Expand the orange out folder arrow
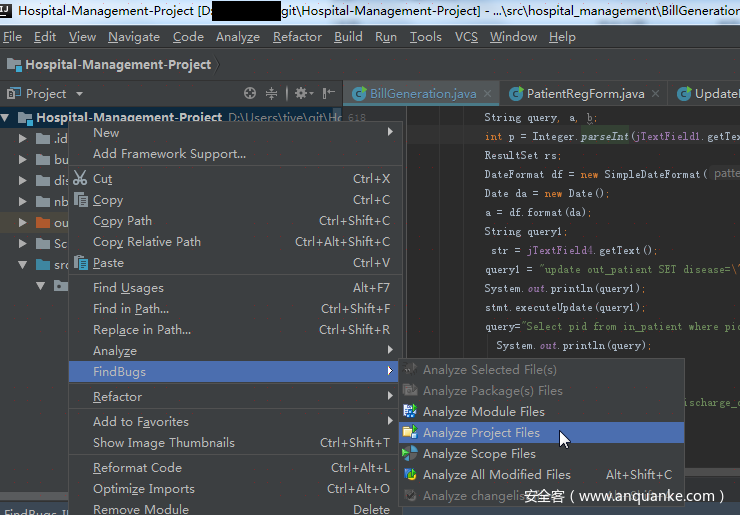Image resolution: width=740 pixels, height=515 pixels. (23, 222)
